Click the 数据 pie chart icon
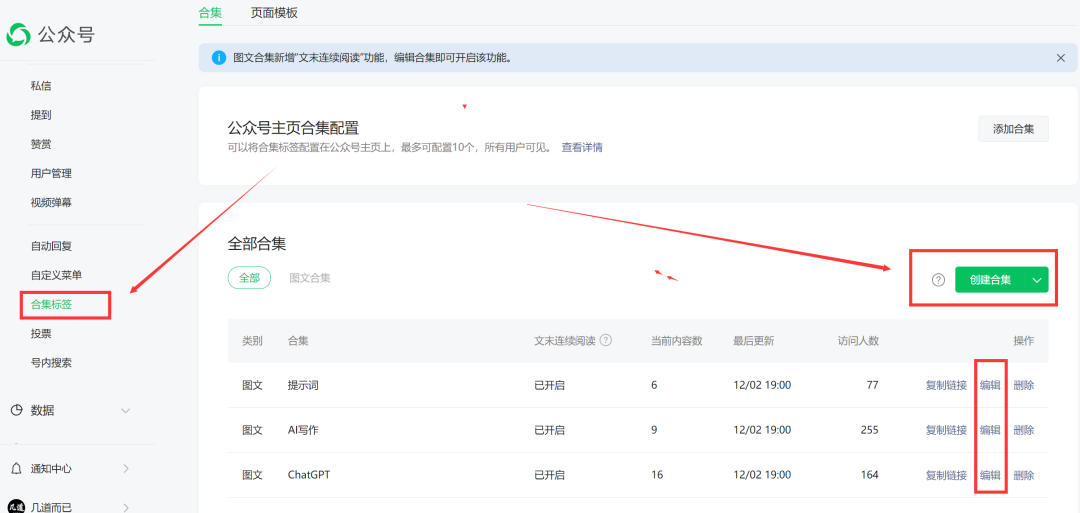This screenshot has width=1080, height=513. pos(17,410)
